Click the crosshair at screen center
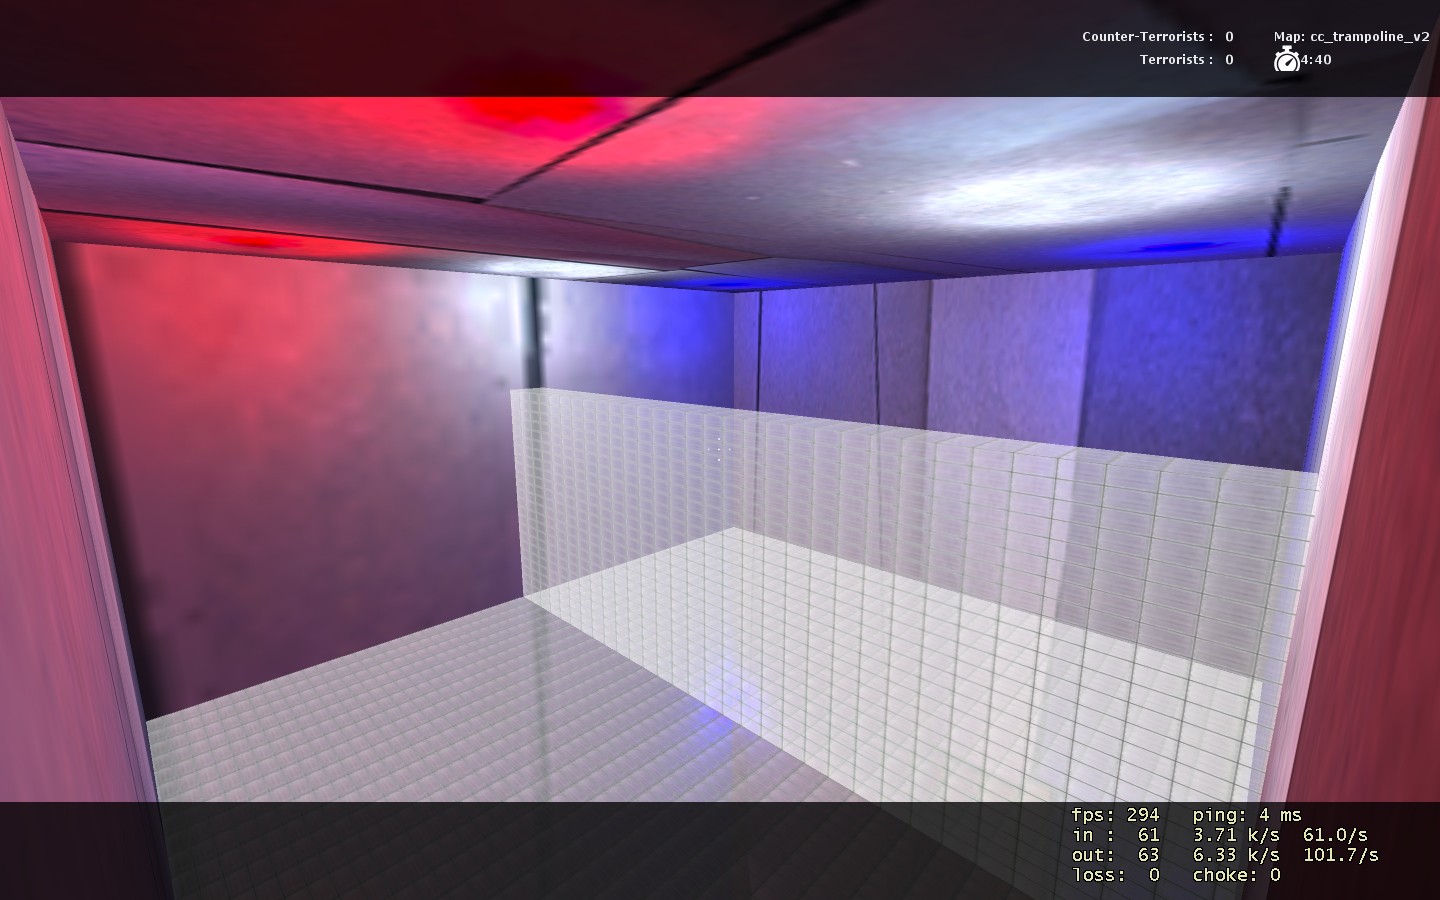 [719, 450]
